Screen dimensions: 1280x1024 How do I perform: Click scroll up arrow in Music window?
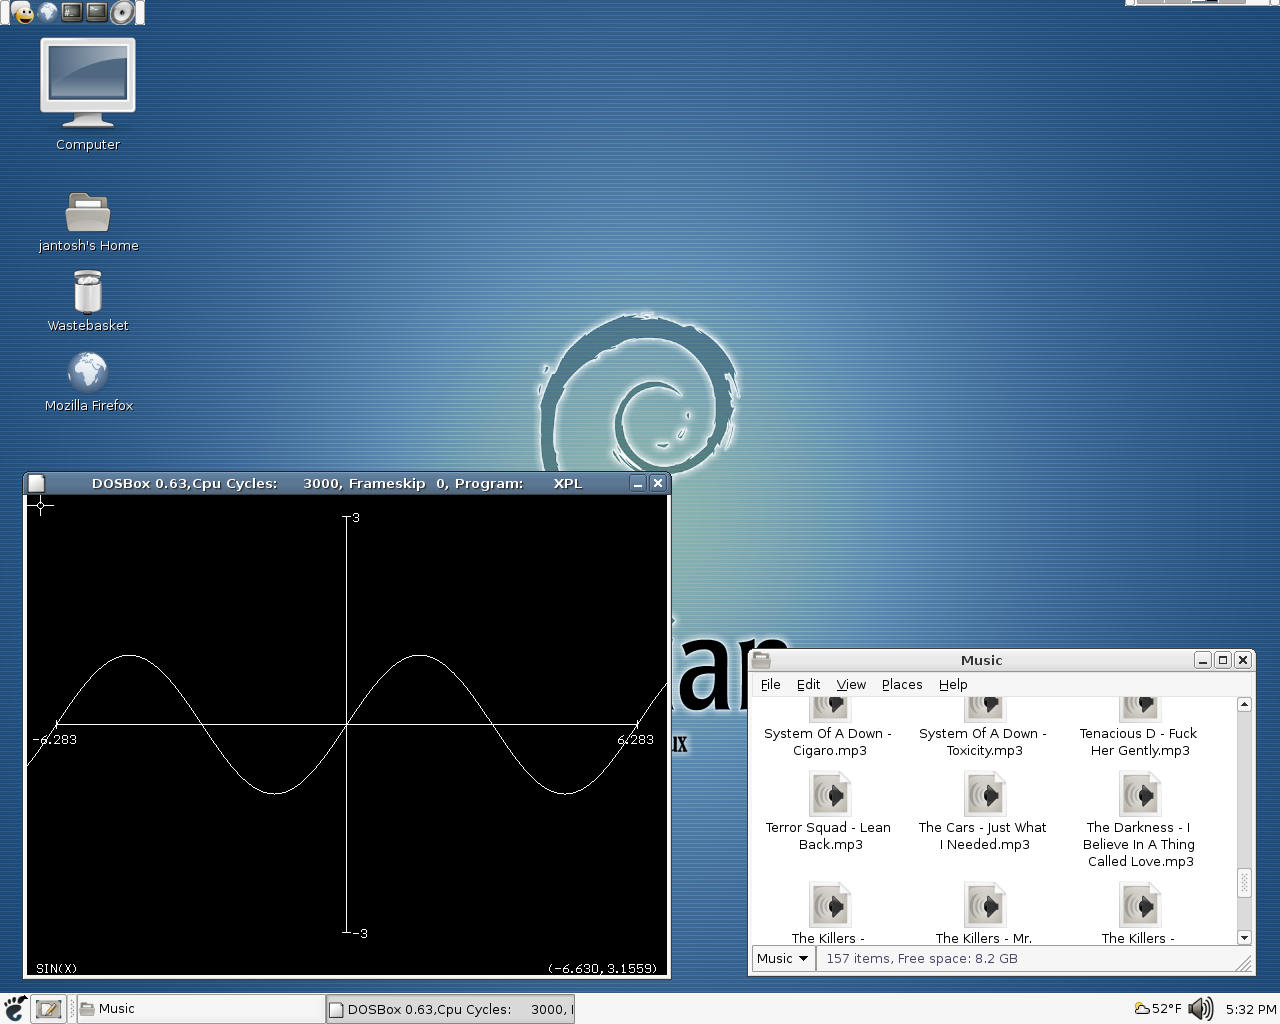tap(1244, 705)
